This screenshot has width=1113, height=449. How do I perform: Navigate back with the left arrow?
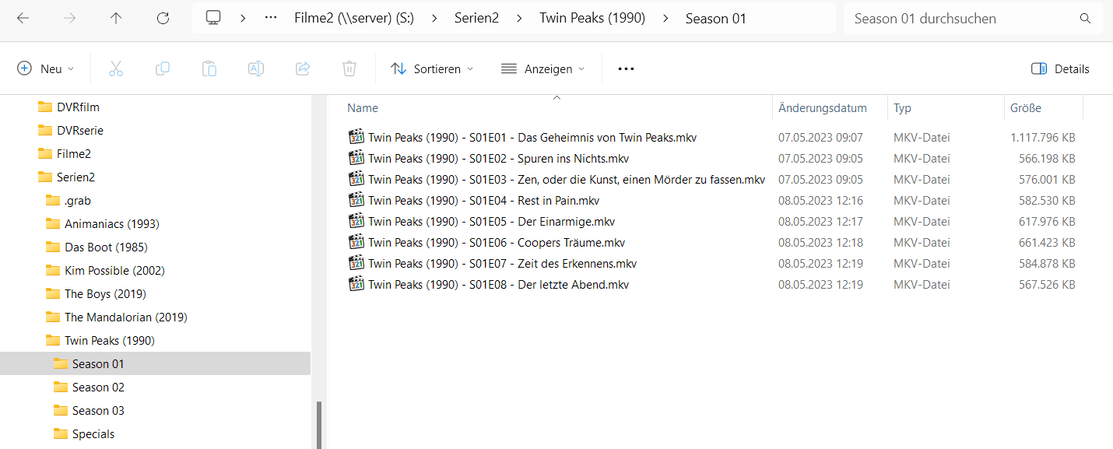pos(23,18)
